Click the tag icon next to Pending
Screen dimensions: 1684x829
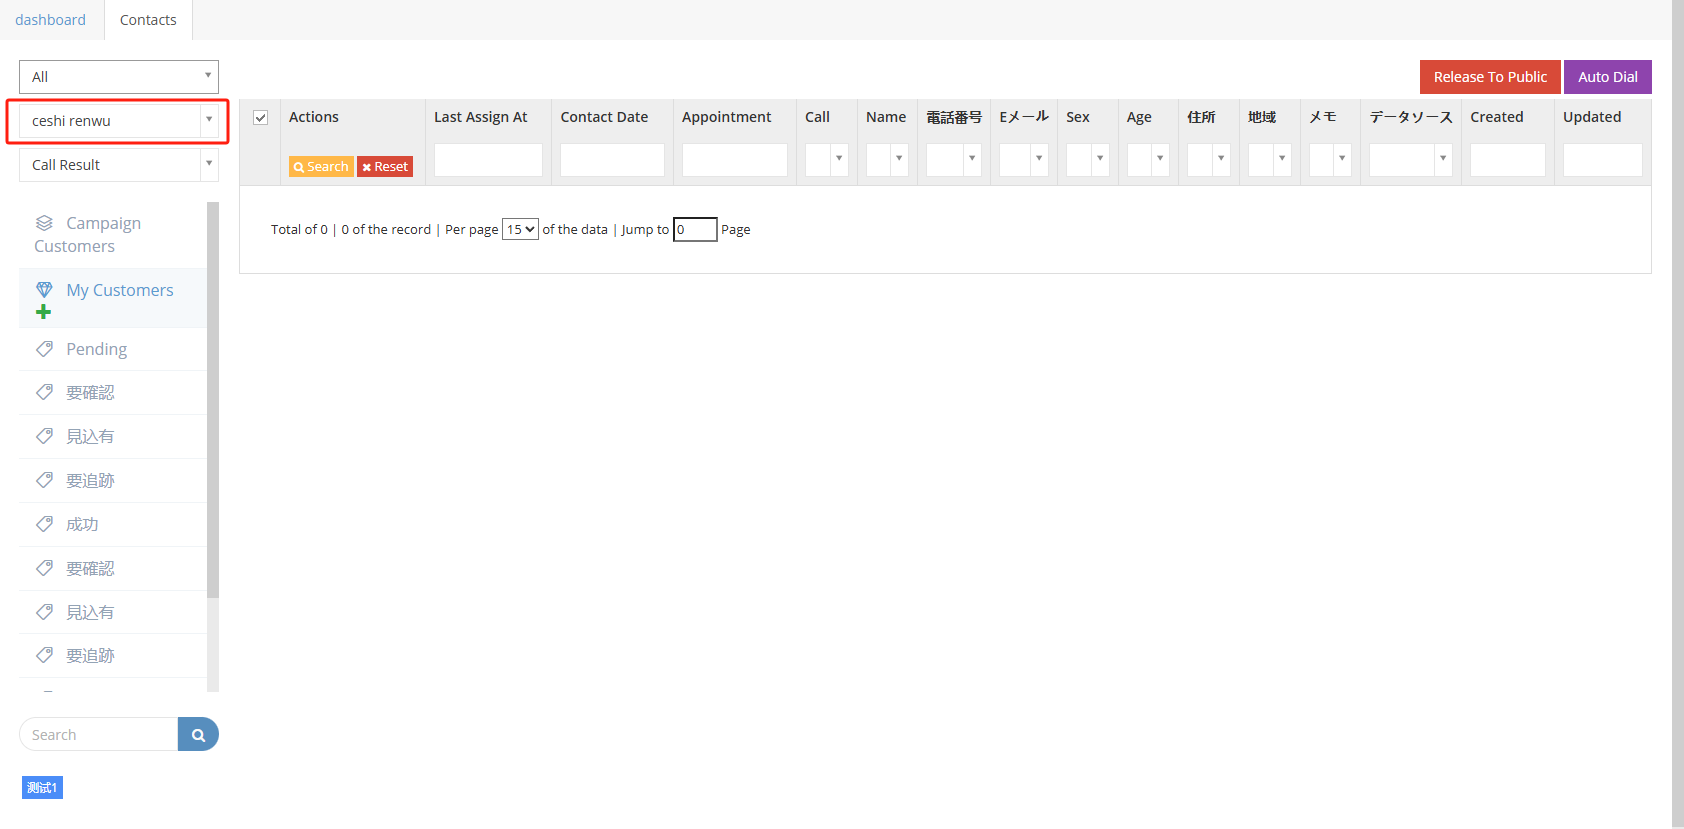tap(44, 349)
